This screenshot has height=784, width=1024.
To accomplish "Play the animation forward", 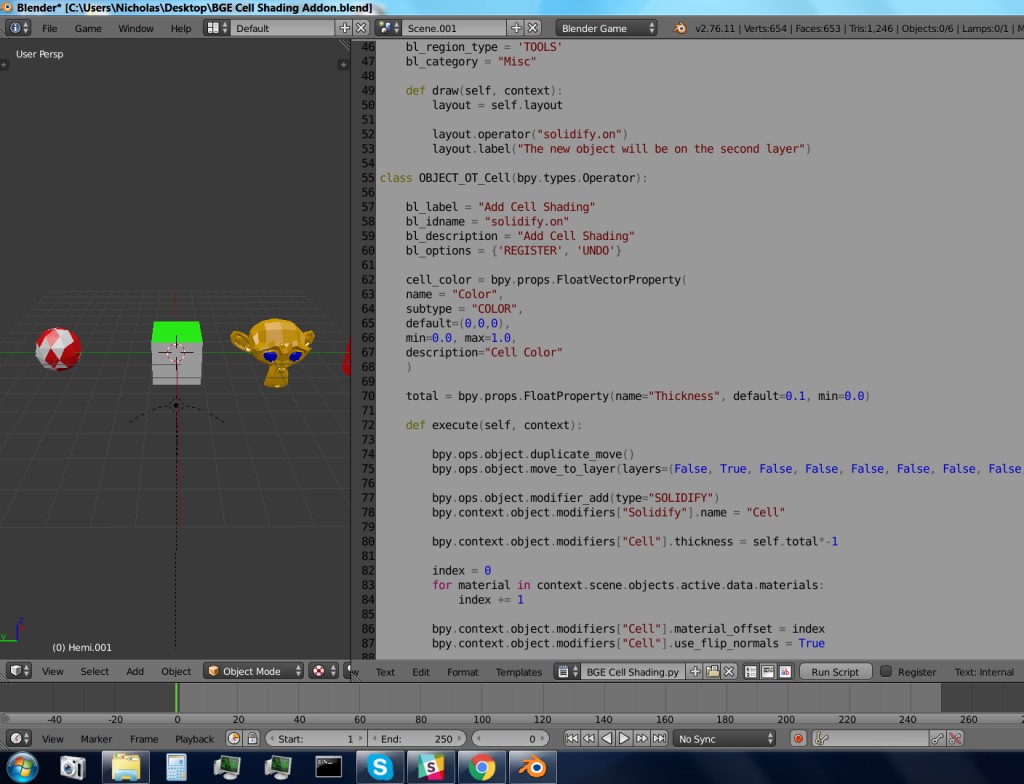I will (x=624, y=738).
